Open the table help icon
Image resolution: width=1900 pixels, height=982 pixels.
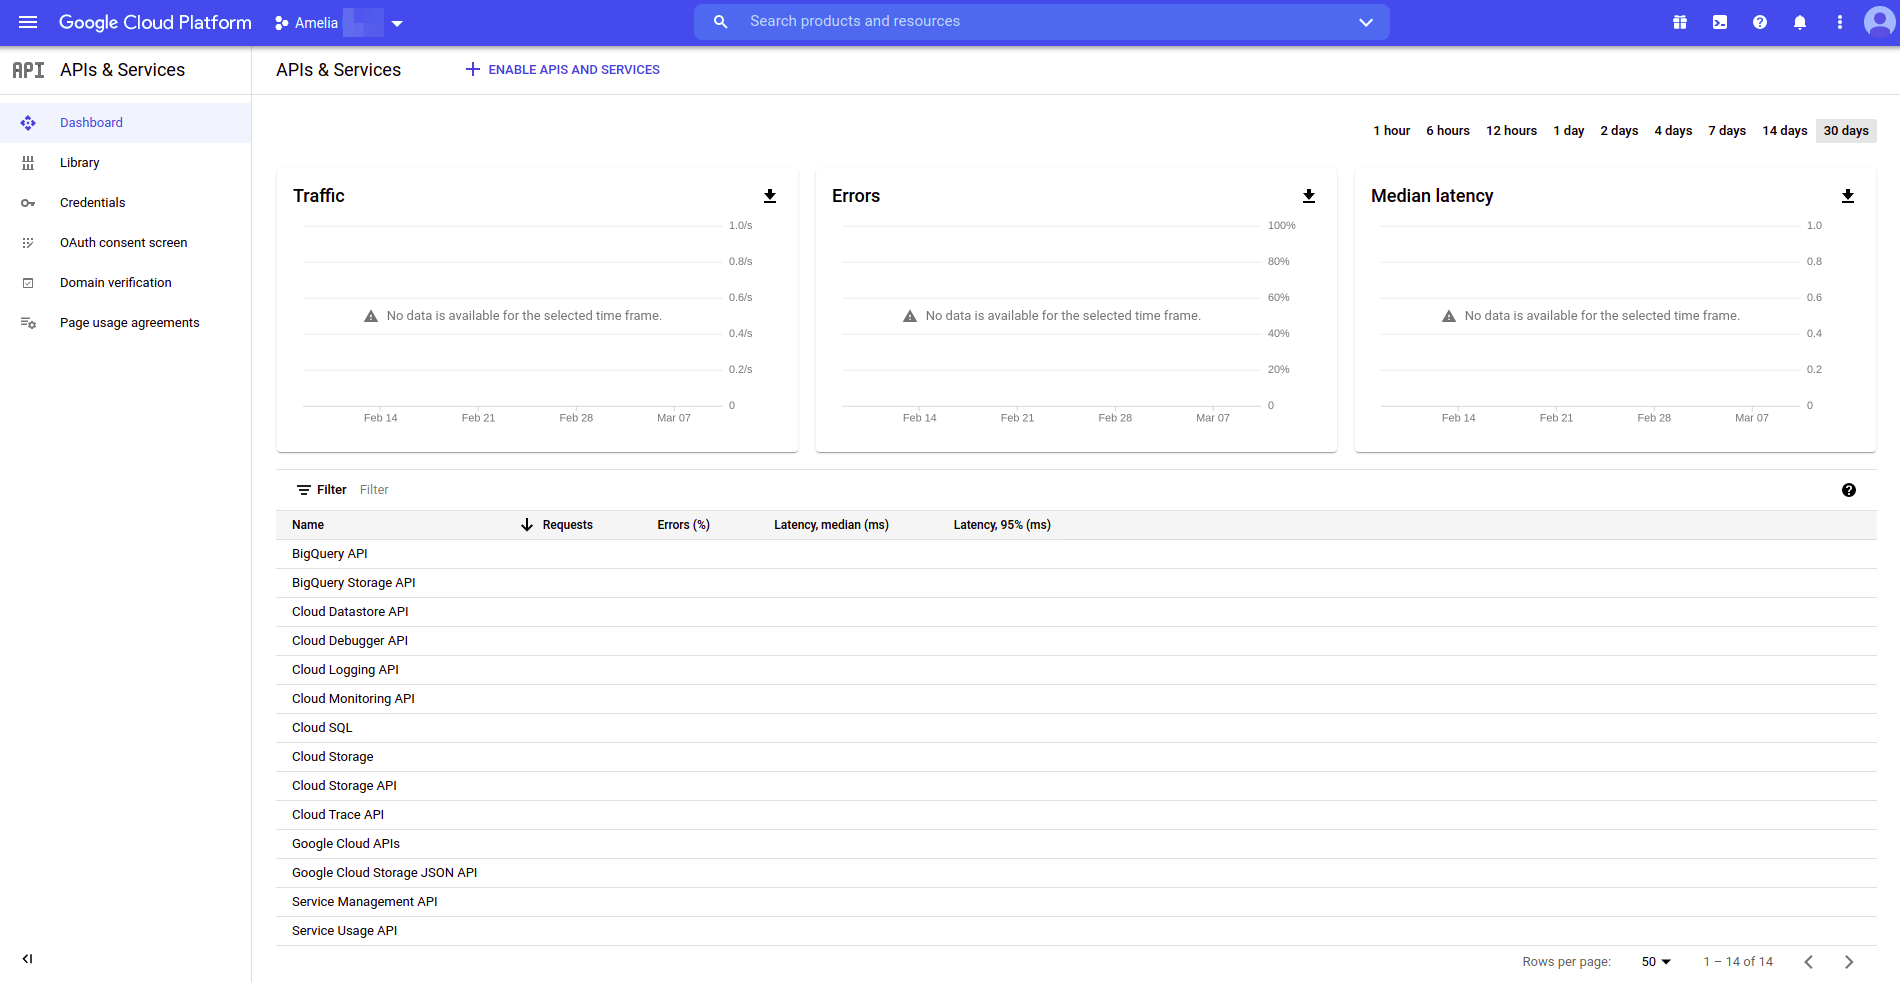coord(1848,490)
